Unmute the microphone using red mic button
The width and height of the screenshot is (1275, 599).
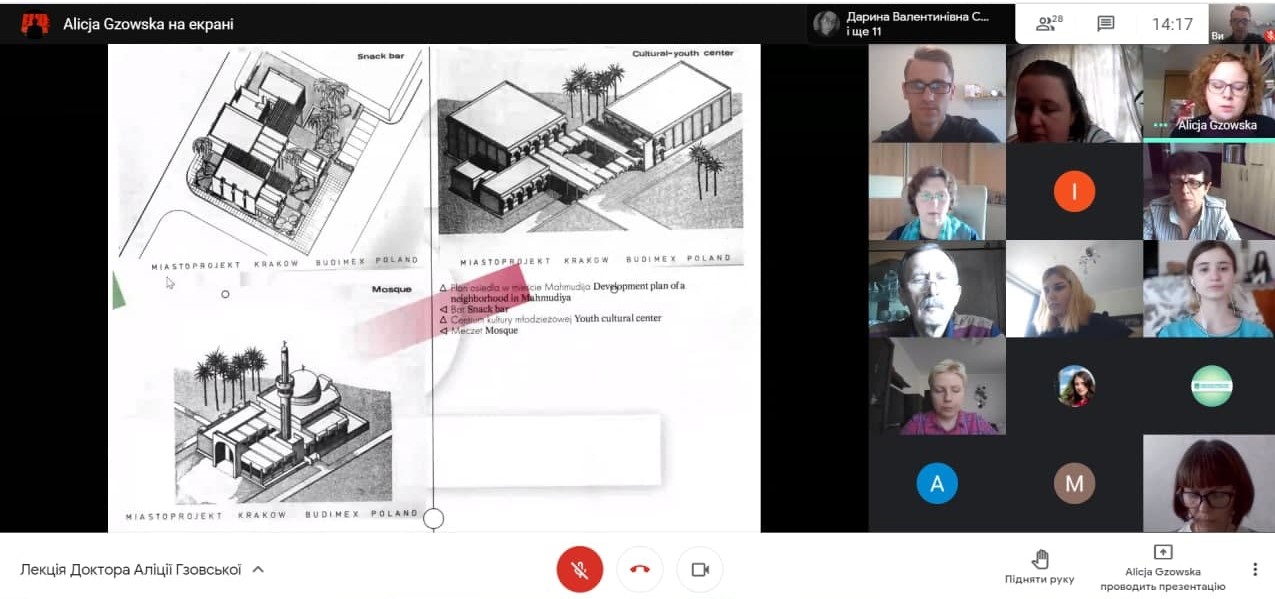[x=579, y=569]
